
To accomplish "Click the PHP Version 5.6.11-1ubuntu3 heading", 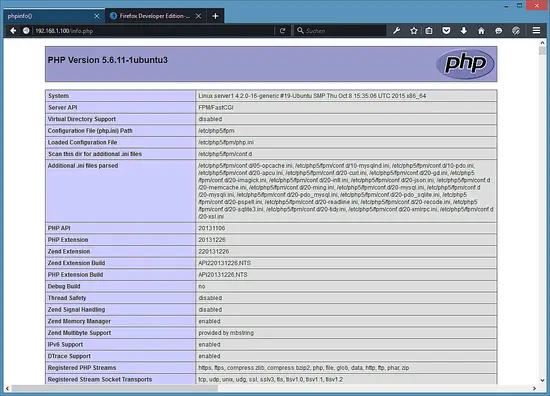I will 108,60.
